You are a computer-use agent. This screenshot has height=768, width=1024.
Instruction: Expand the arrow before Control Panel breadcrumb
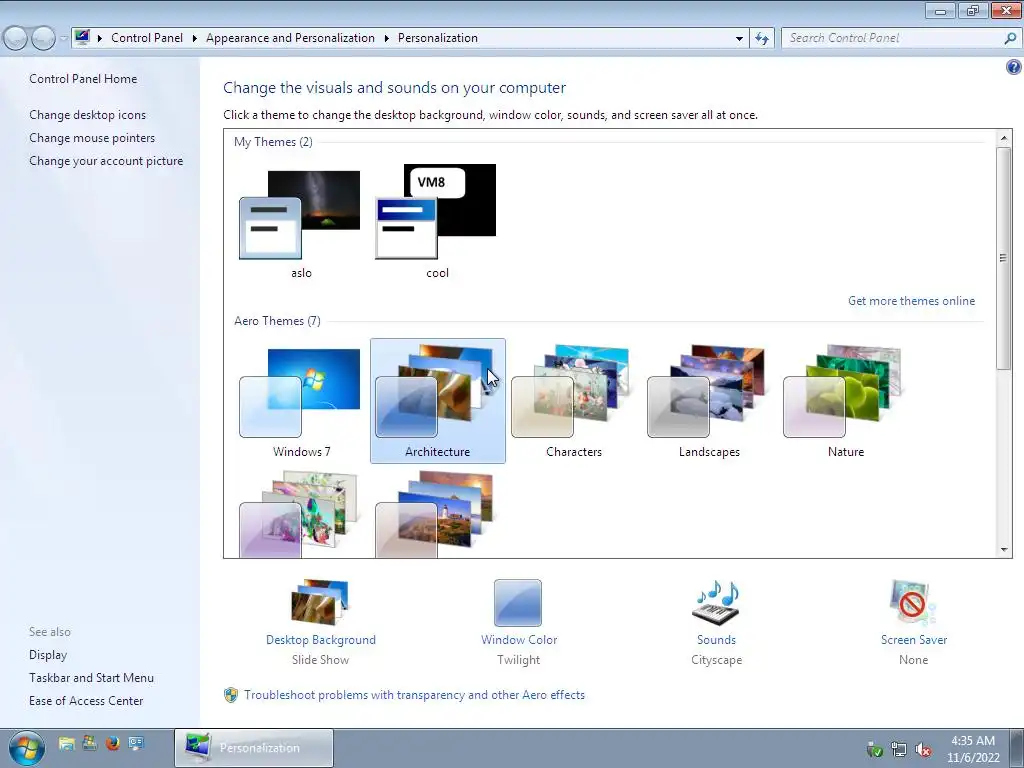click(100, 38)
